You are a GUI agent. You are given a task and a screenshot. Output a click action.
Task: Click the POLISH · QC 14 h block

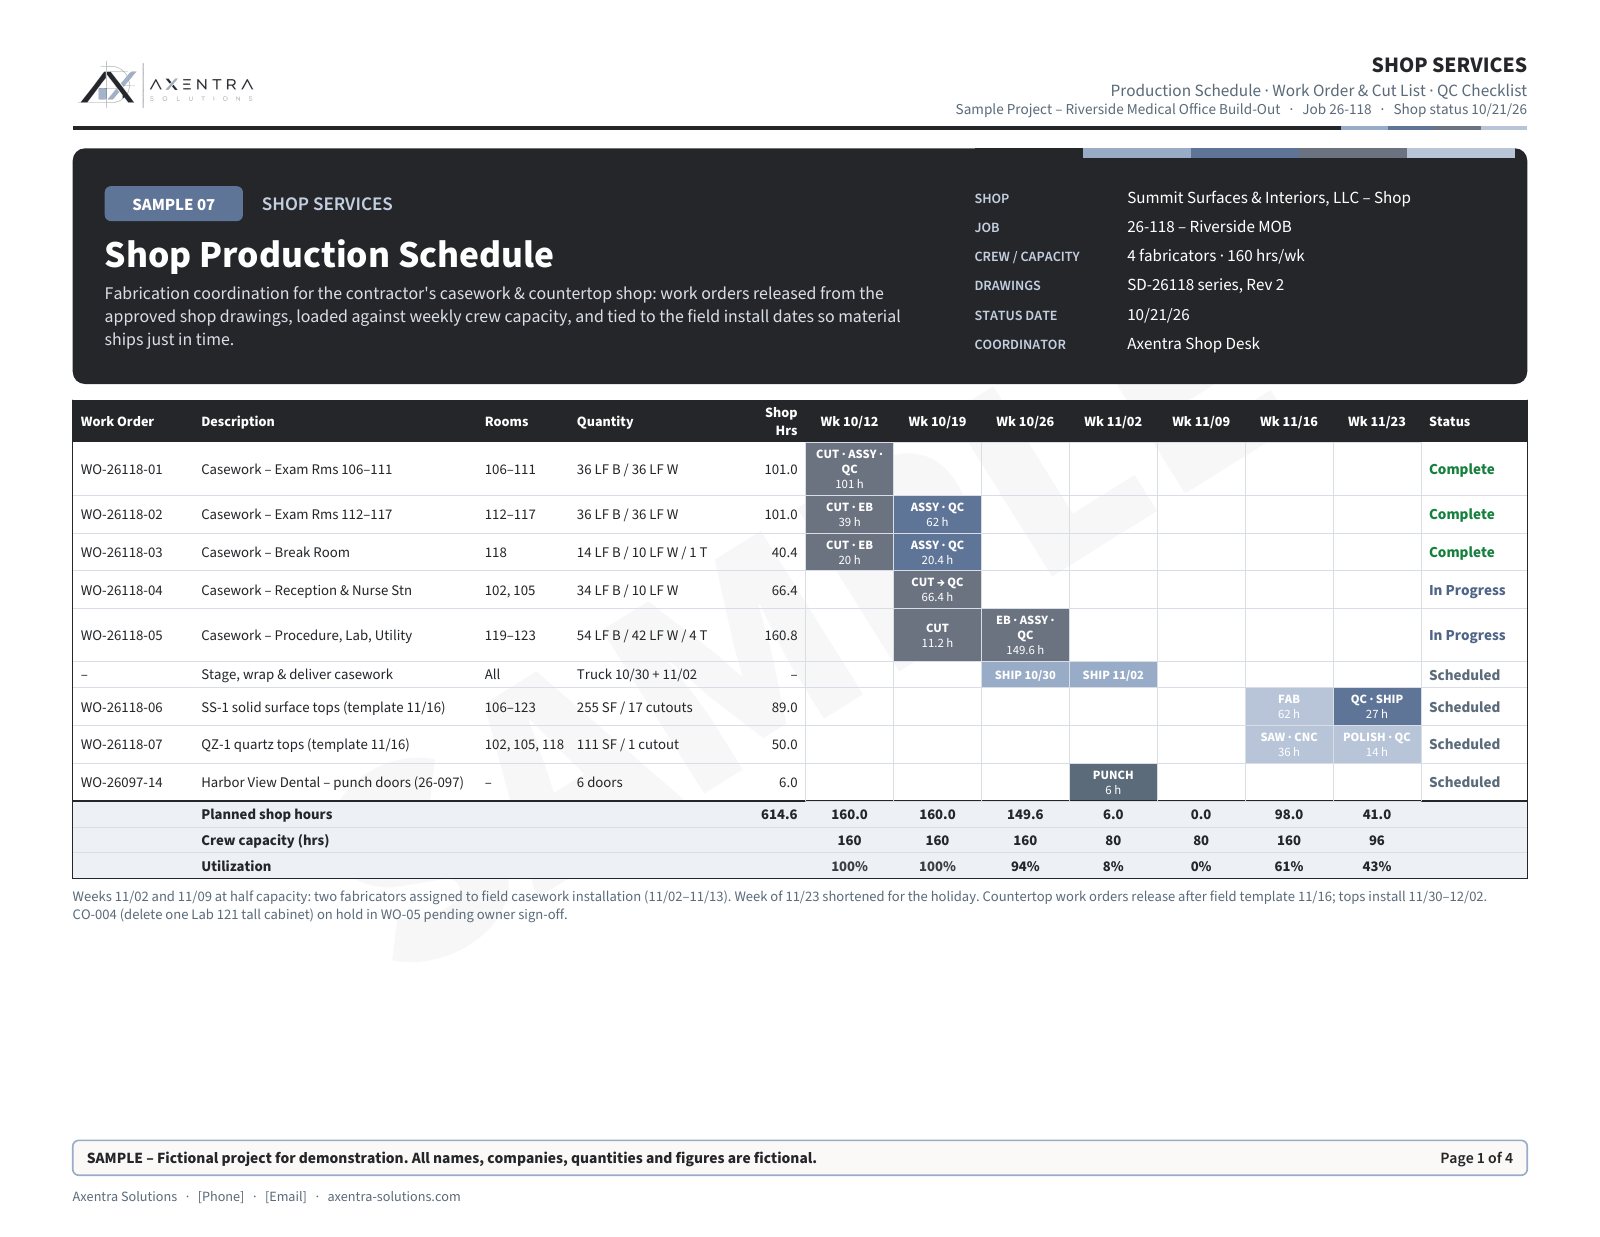pyautogui.click(x=1377, y=744)
